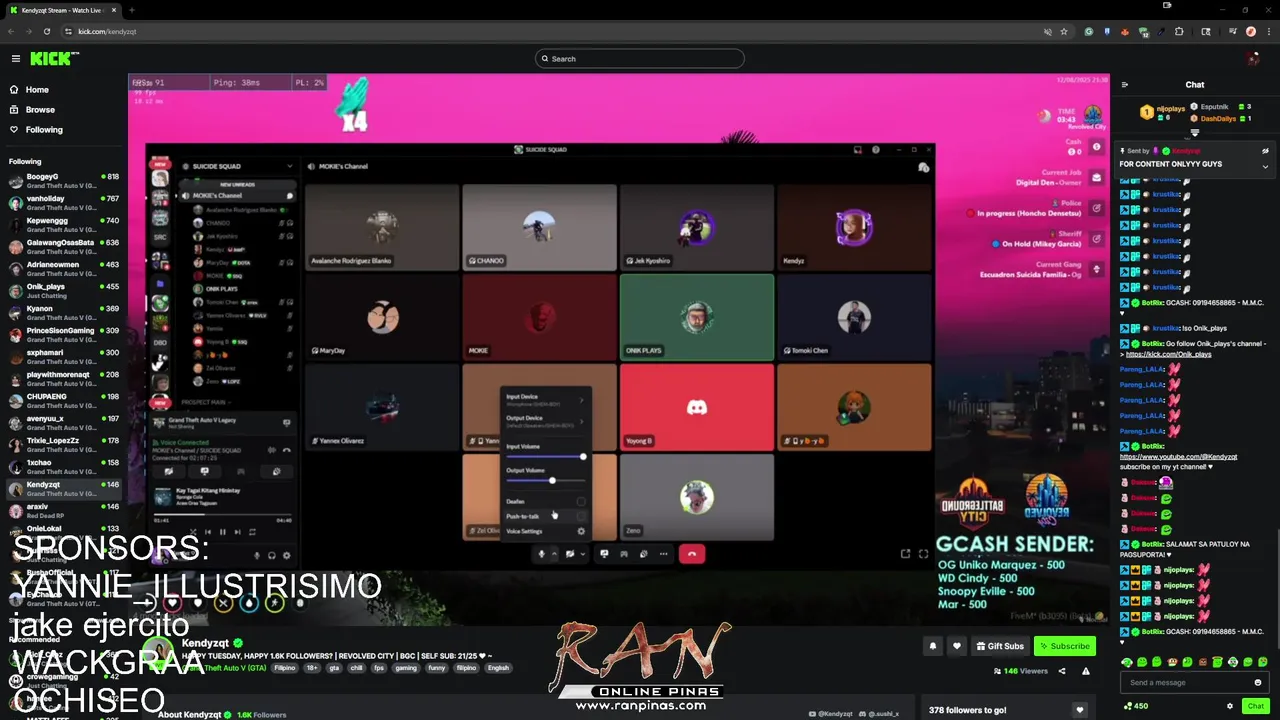Click the report warning triangle icon
Image resolution: width=1280 pixels, height=720 pixels.
coord(1085,671)
